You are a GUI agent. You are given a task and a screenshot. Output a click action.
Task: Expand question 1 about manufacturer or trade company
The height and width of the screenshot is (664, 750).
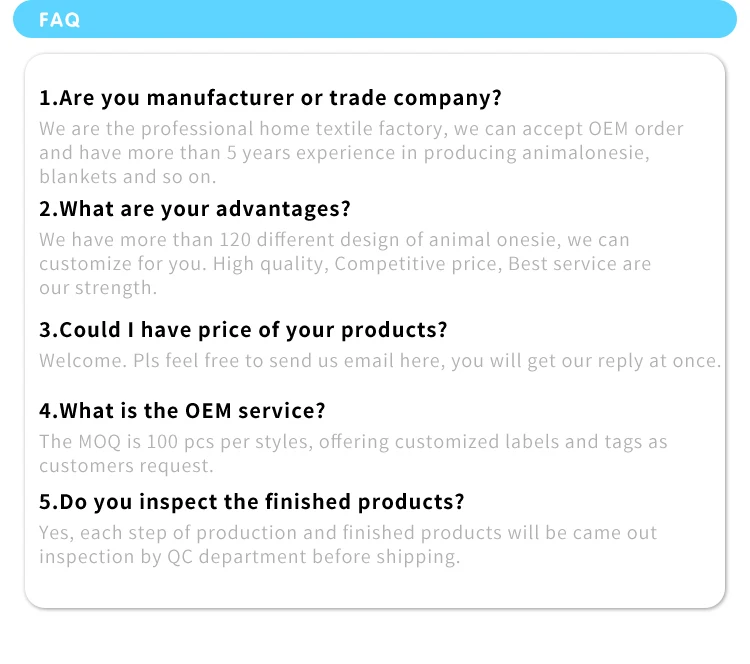270,98
